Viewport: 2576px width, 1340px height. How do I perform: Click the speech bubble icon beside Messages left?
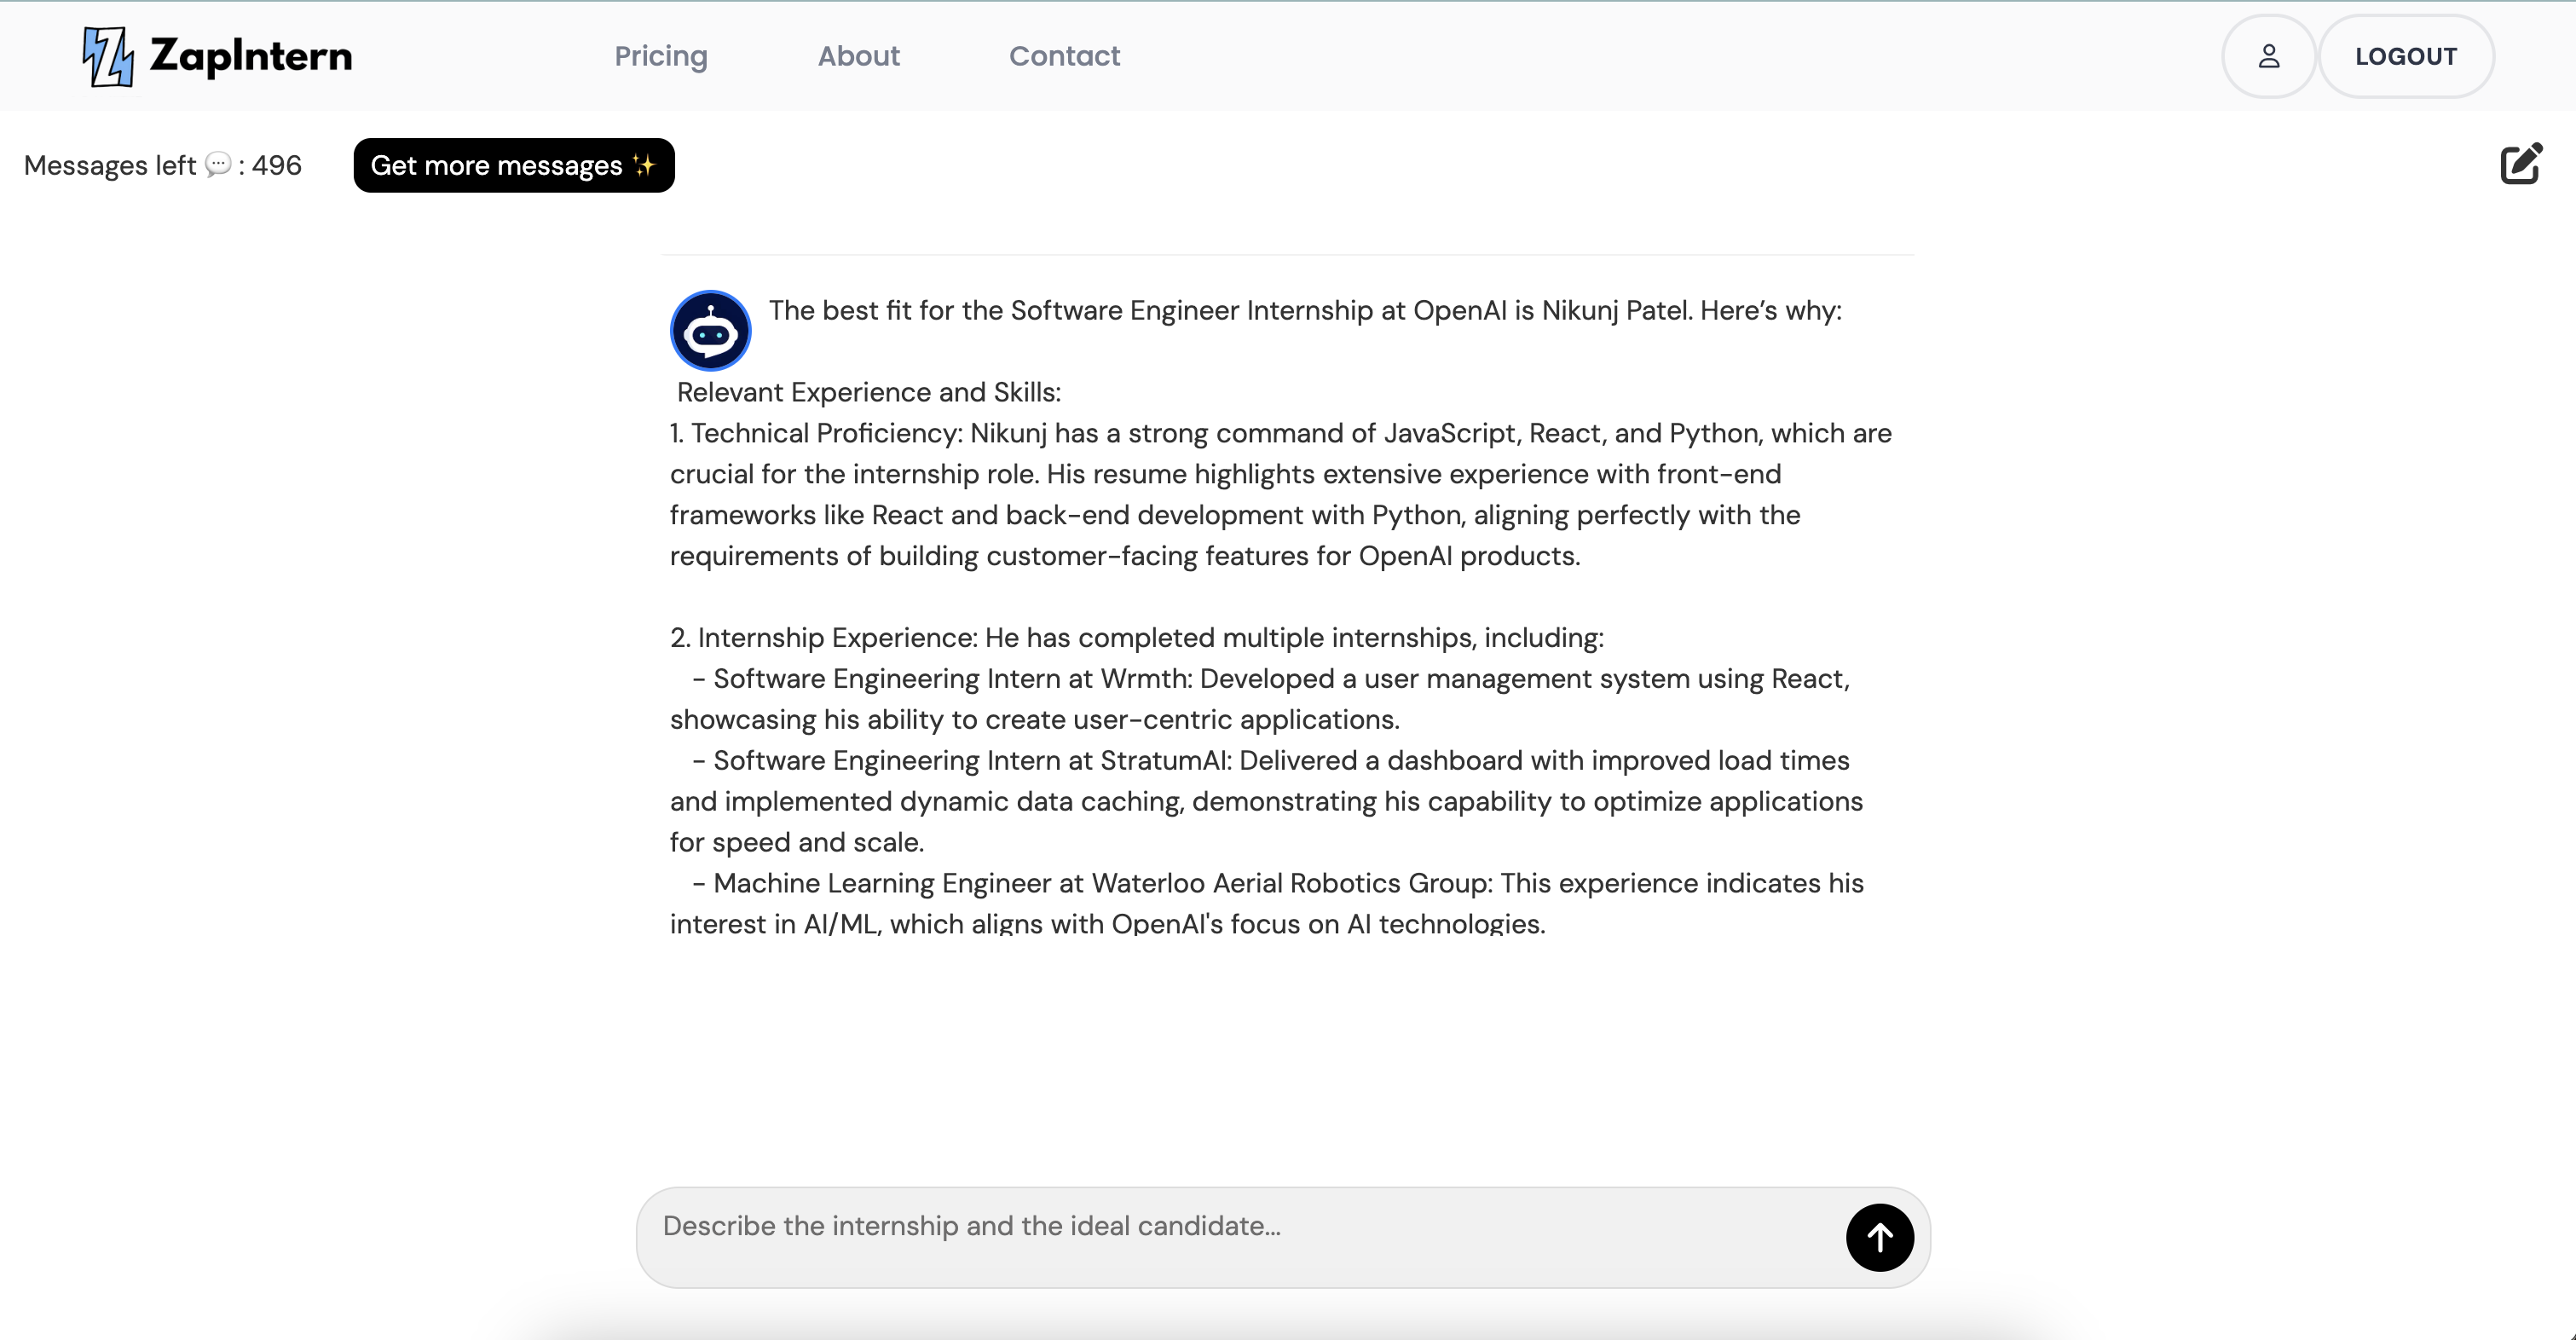[x=218, y=164]
